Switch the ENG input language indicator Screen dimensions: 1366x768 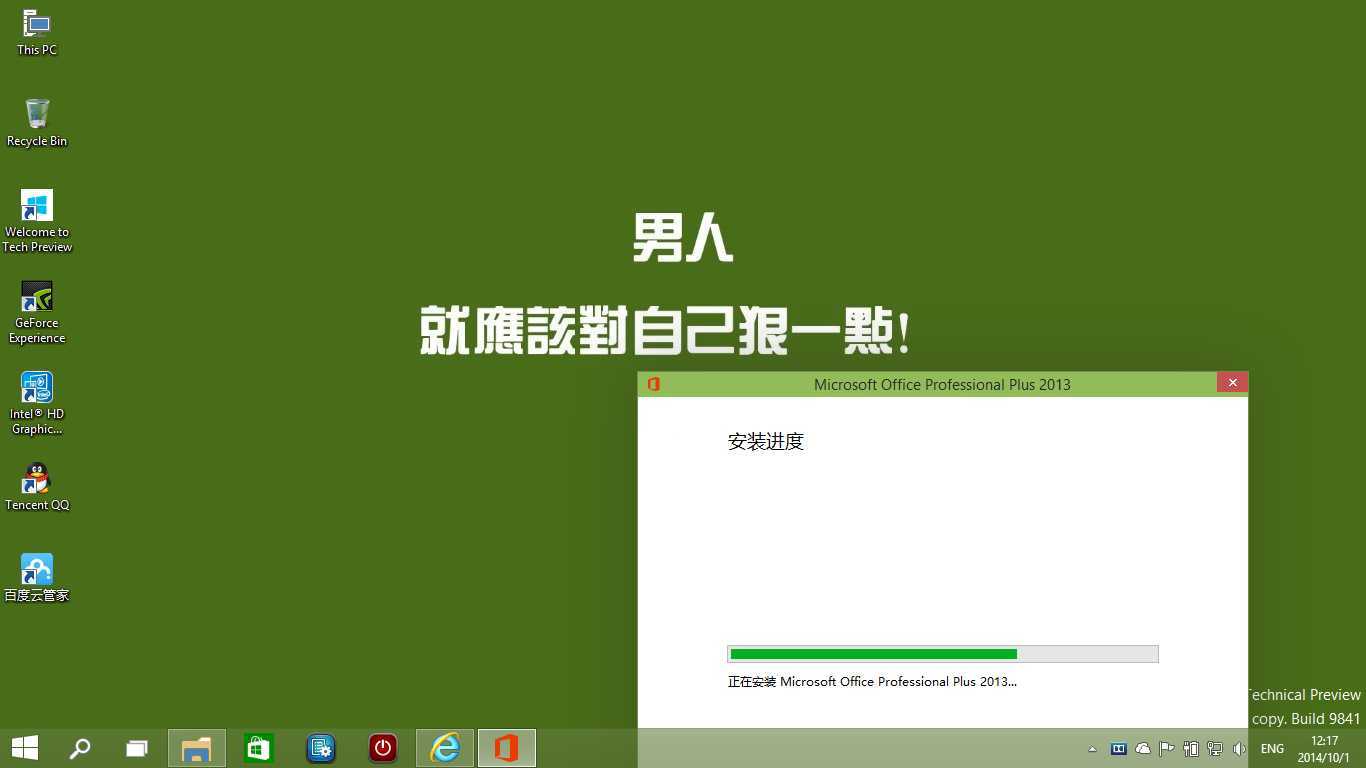coord(1272,749)
